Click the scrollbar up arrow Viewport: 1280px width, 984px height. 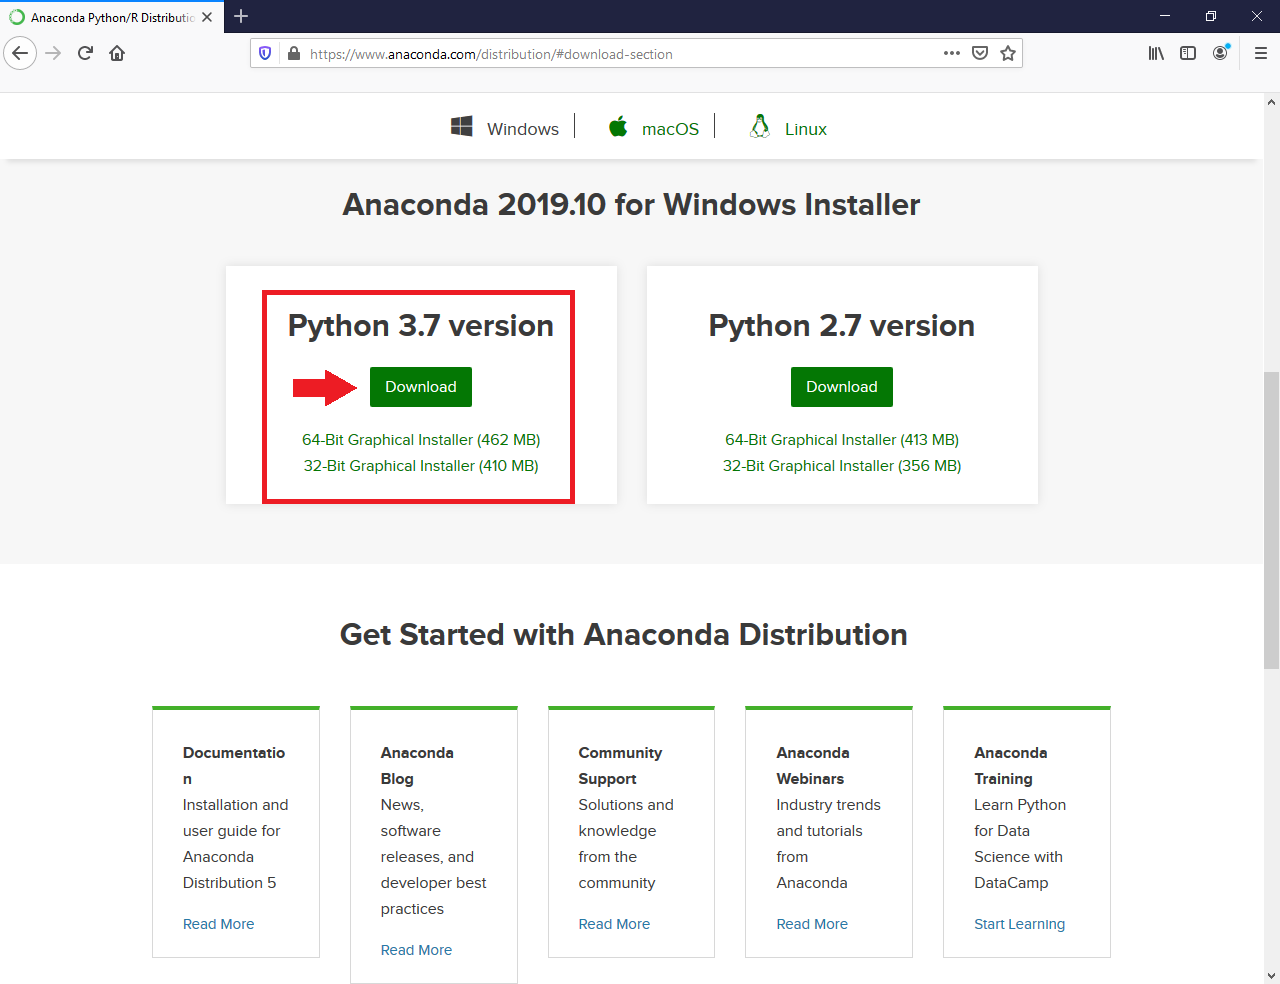pyautogui.click(x=1271, y=102)
